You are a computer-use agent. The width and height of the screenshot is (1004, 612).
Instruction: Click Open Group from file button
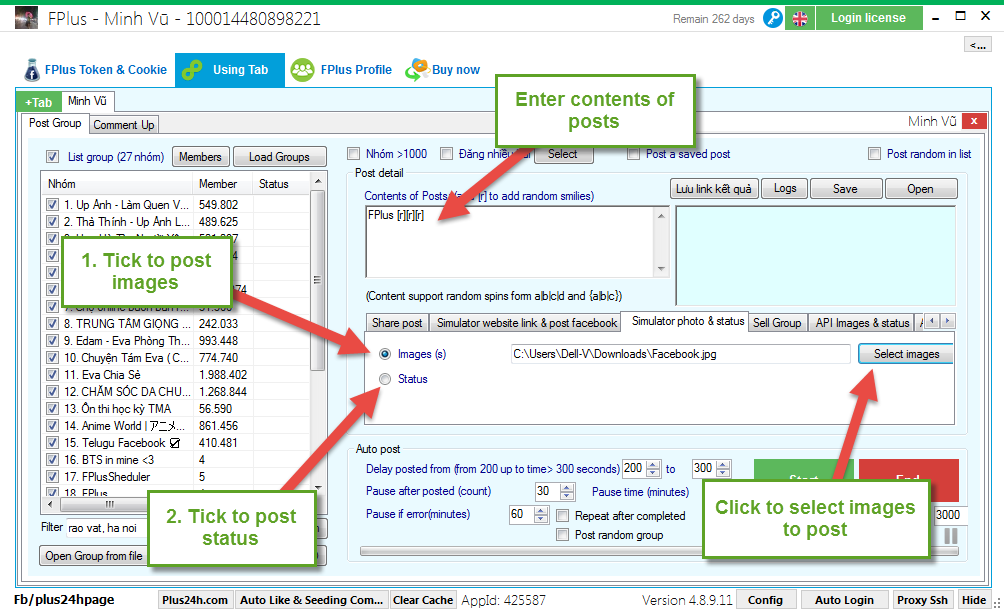[x=93, y=556]
